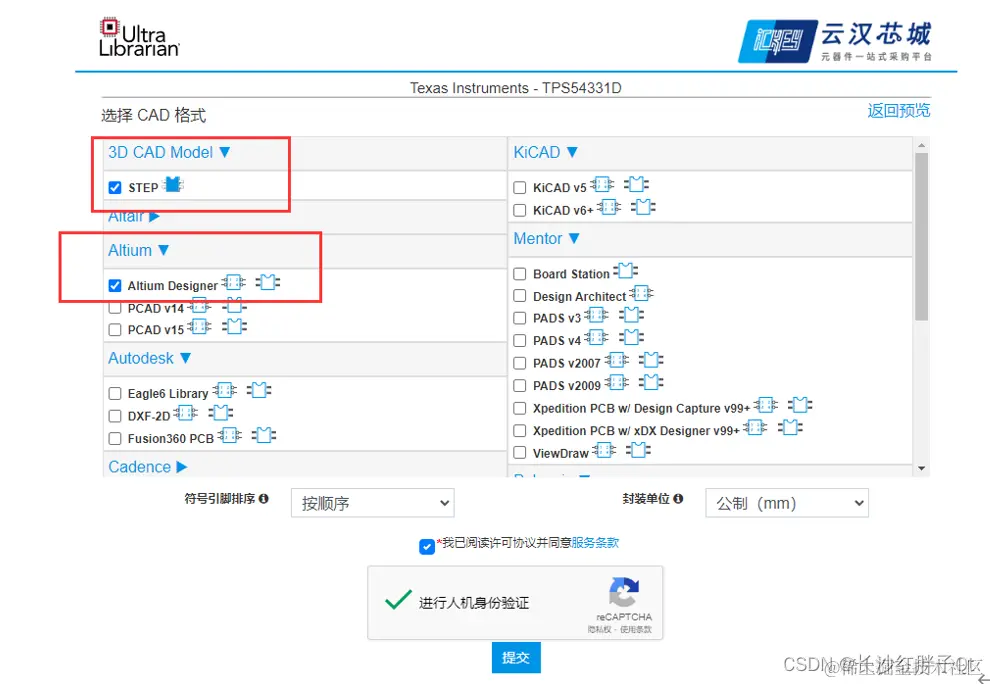
Task: Click the Ultra Librarian logo
Action: click(x=139, y=37)
